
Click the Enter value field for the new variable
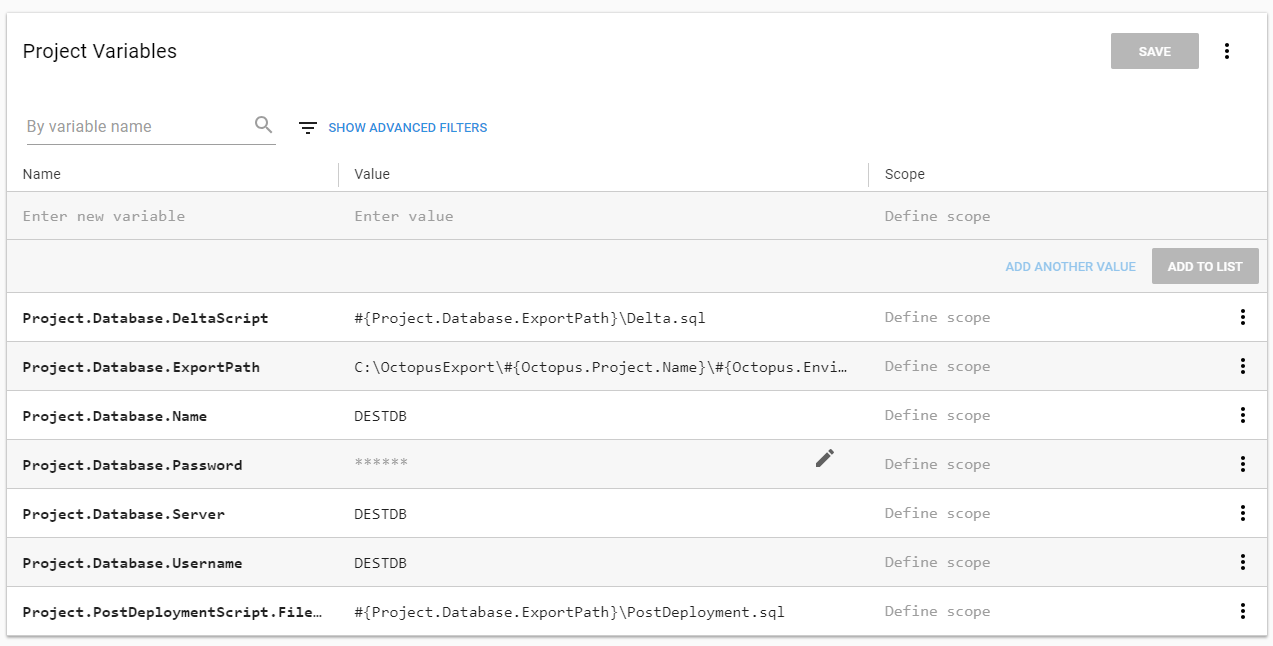tap(600, 216)
